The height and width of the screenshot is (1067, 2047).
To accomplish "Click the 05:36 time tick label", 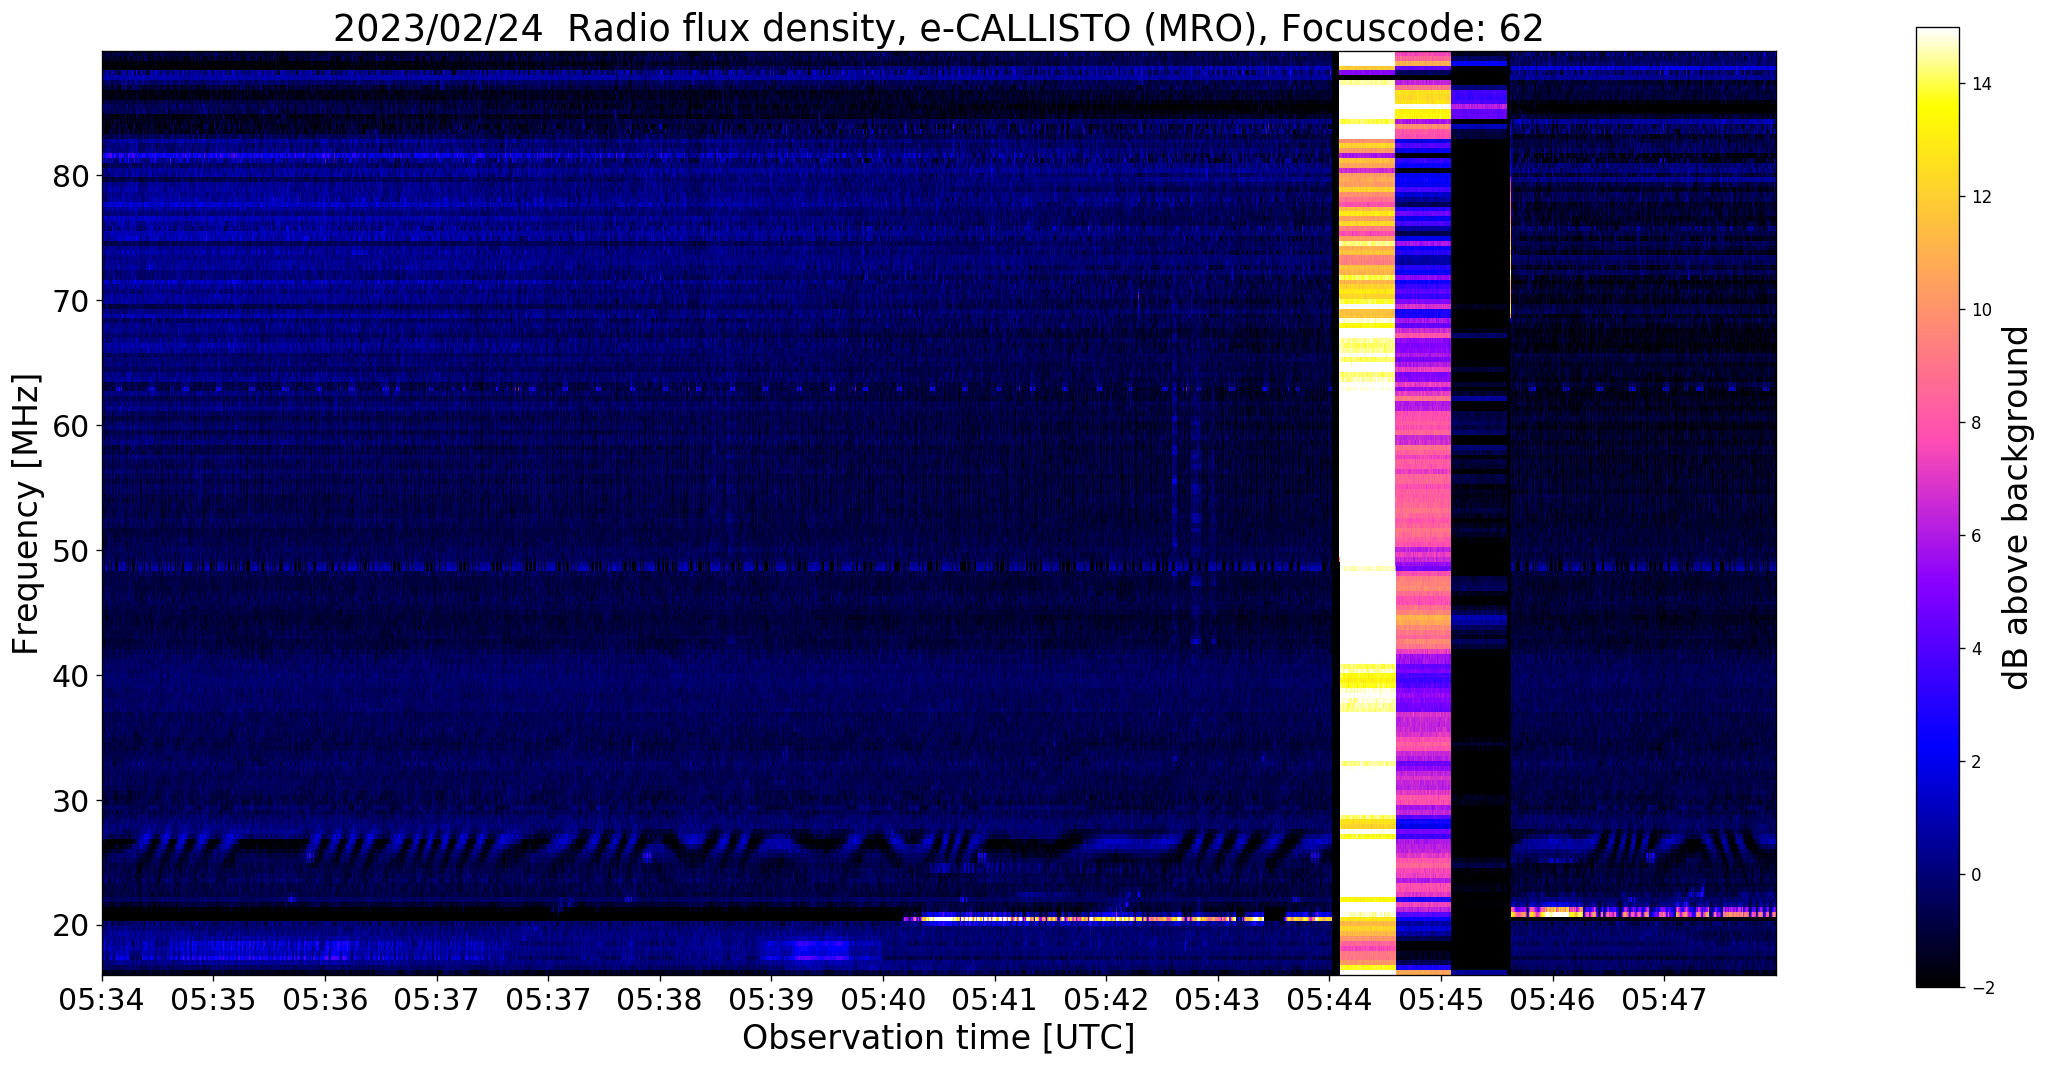I will 325,998.
